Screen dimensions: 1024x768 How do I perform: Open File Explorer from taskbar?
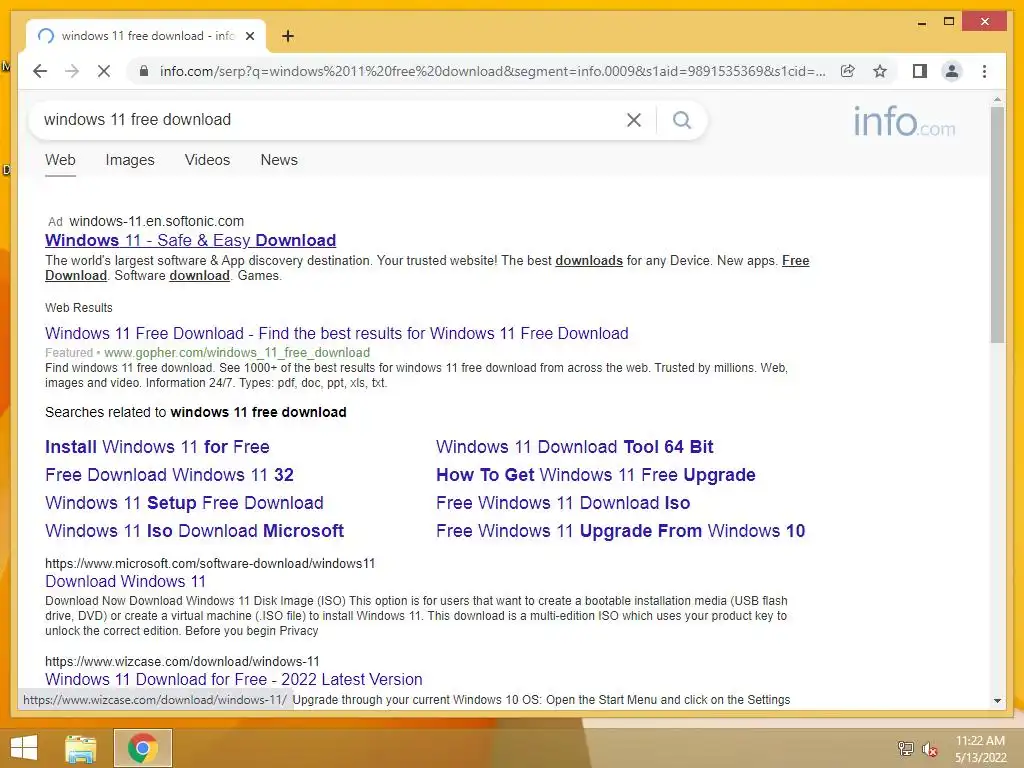point(80,748)
